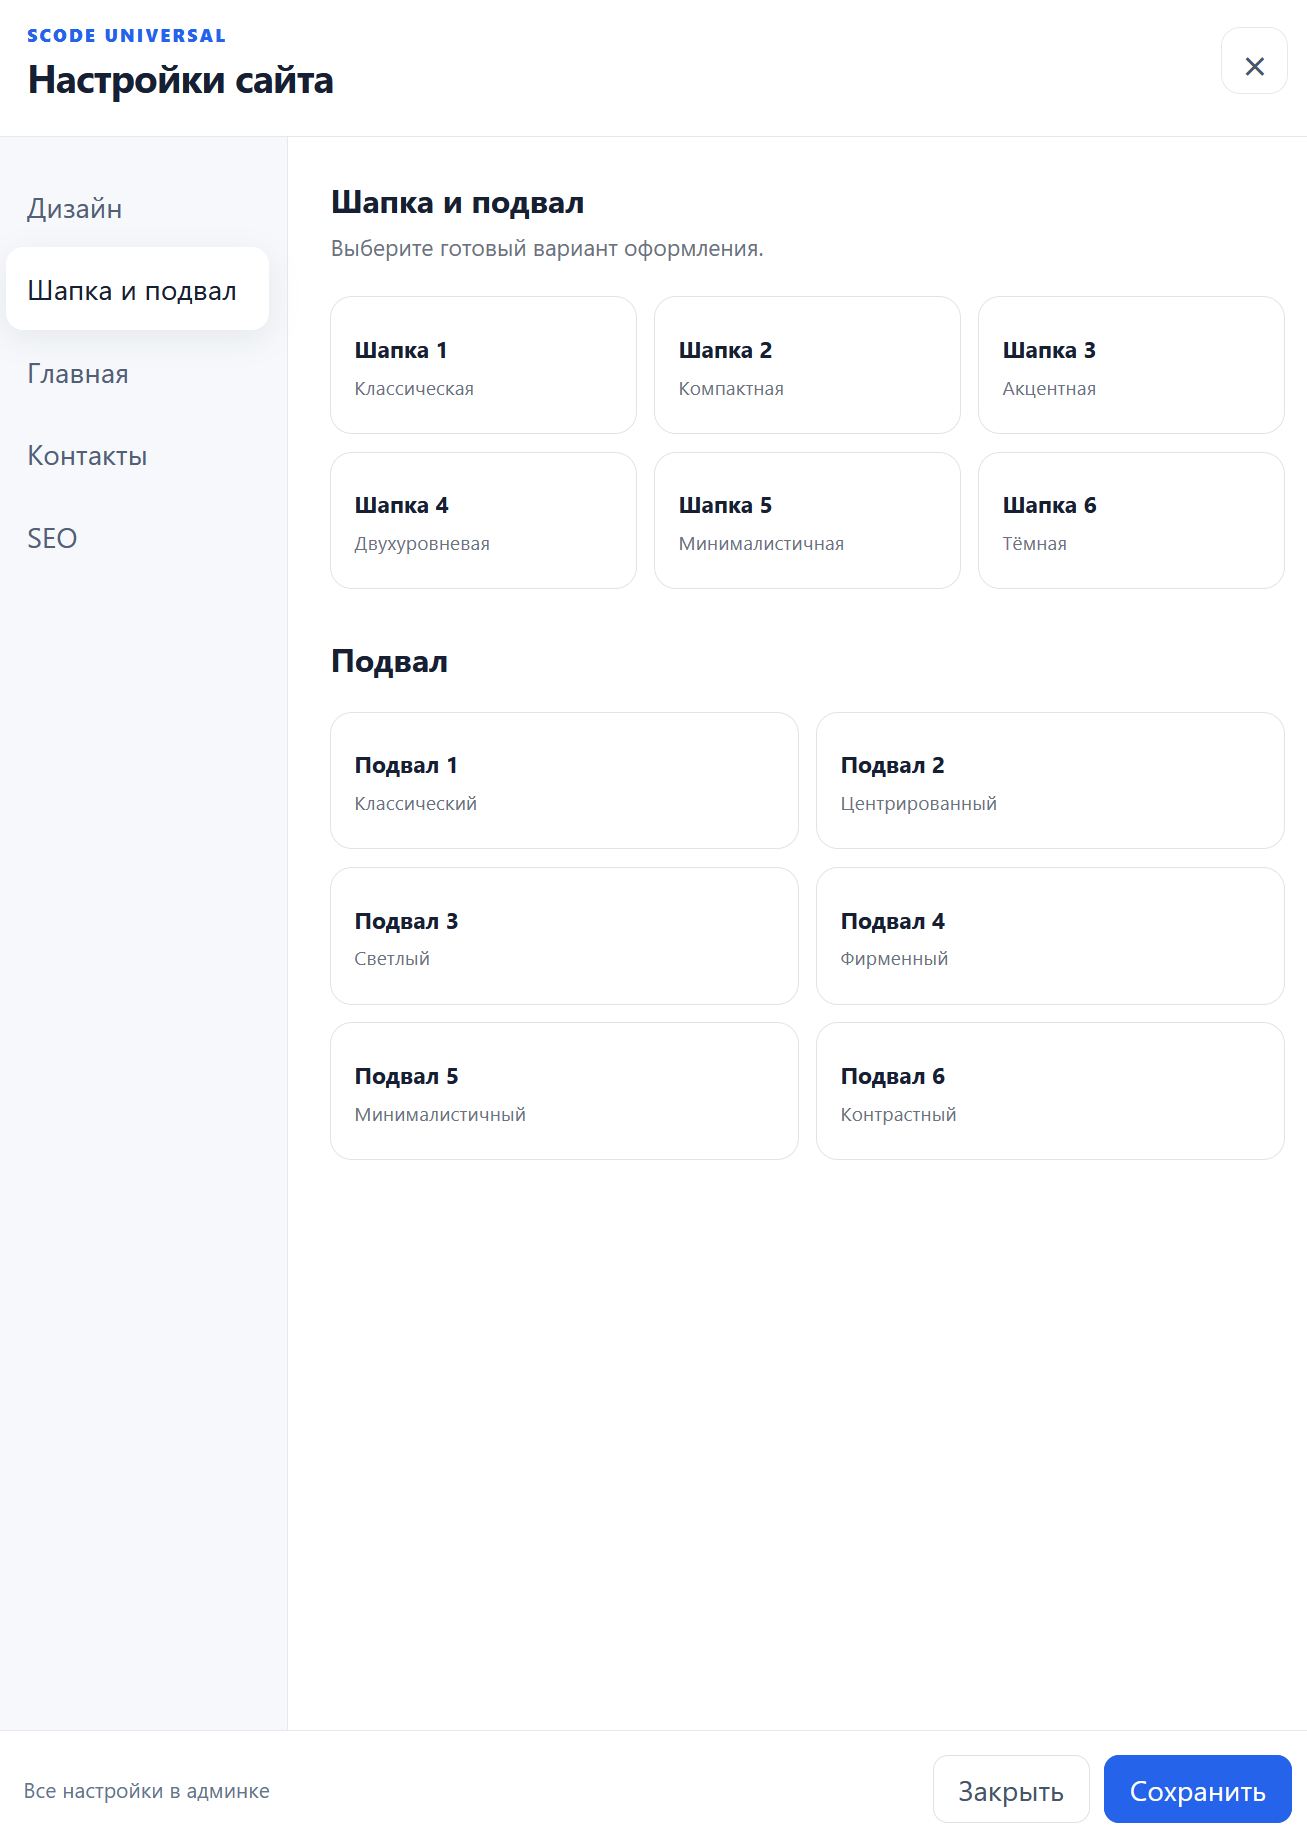Pick the Шапка 6 Тёмная card

[1131, 520]
